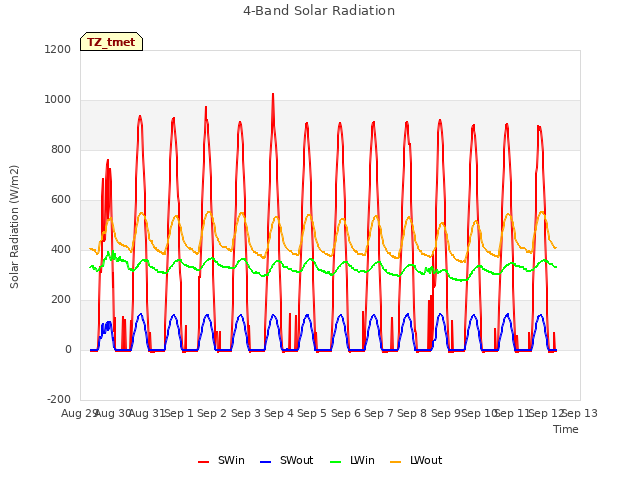Click the 600 y-axis tick label
Screen dimensions: 640x480
tap(61, 200)
